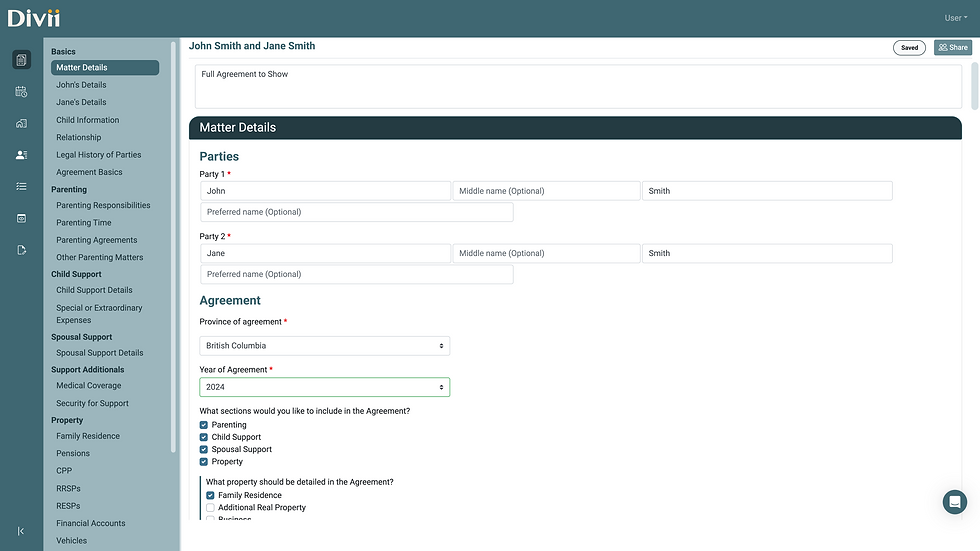Go to John's Details section
Viewport: 980px width, 551px height.
(x=81, y=85)
